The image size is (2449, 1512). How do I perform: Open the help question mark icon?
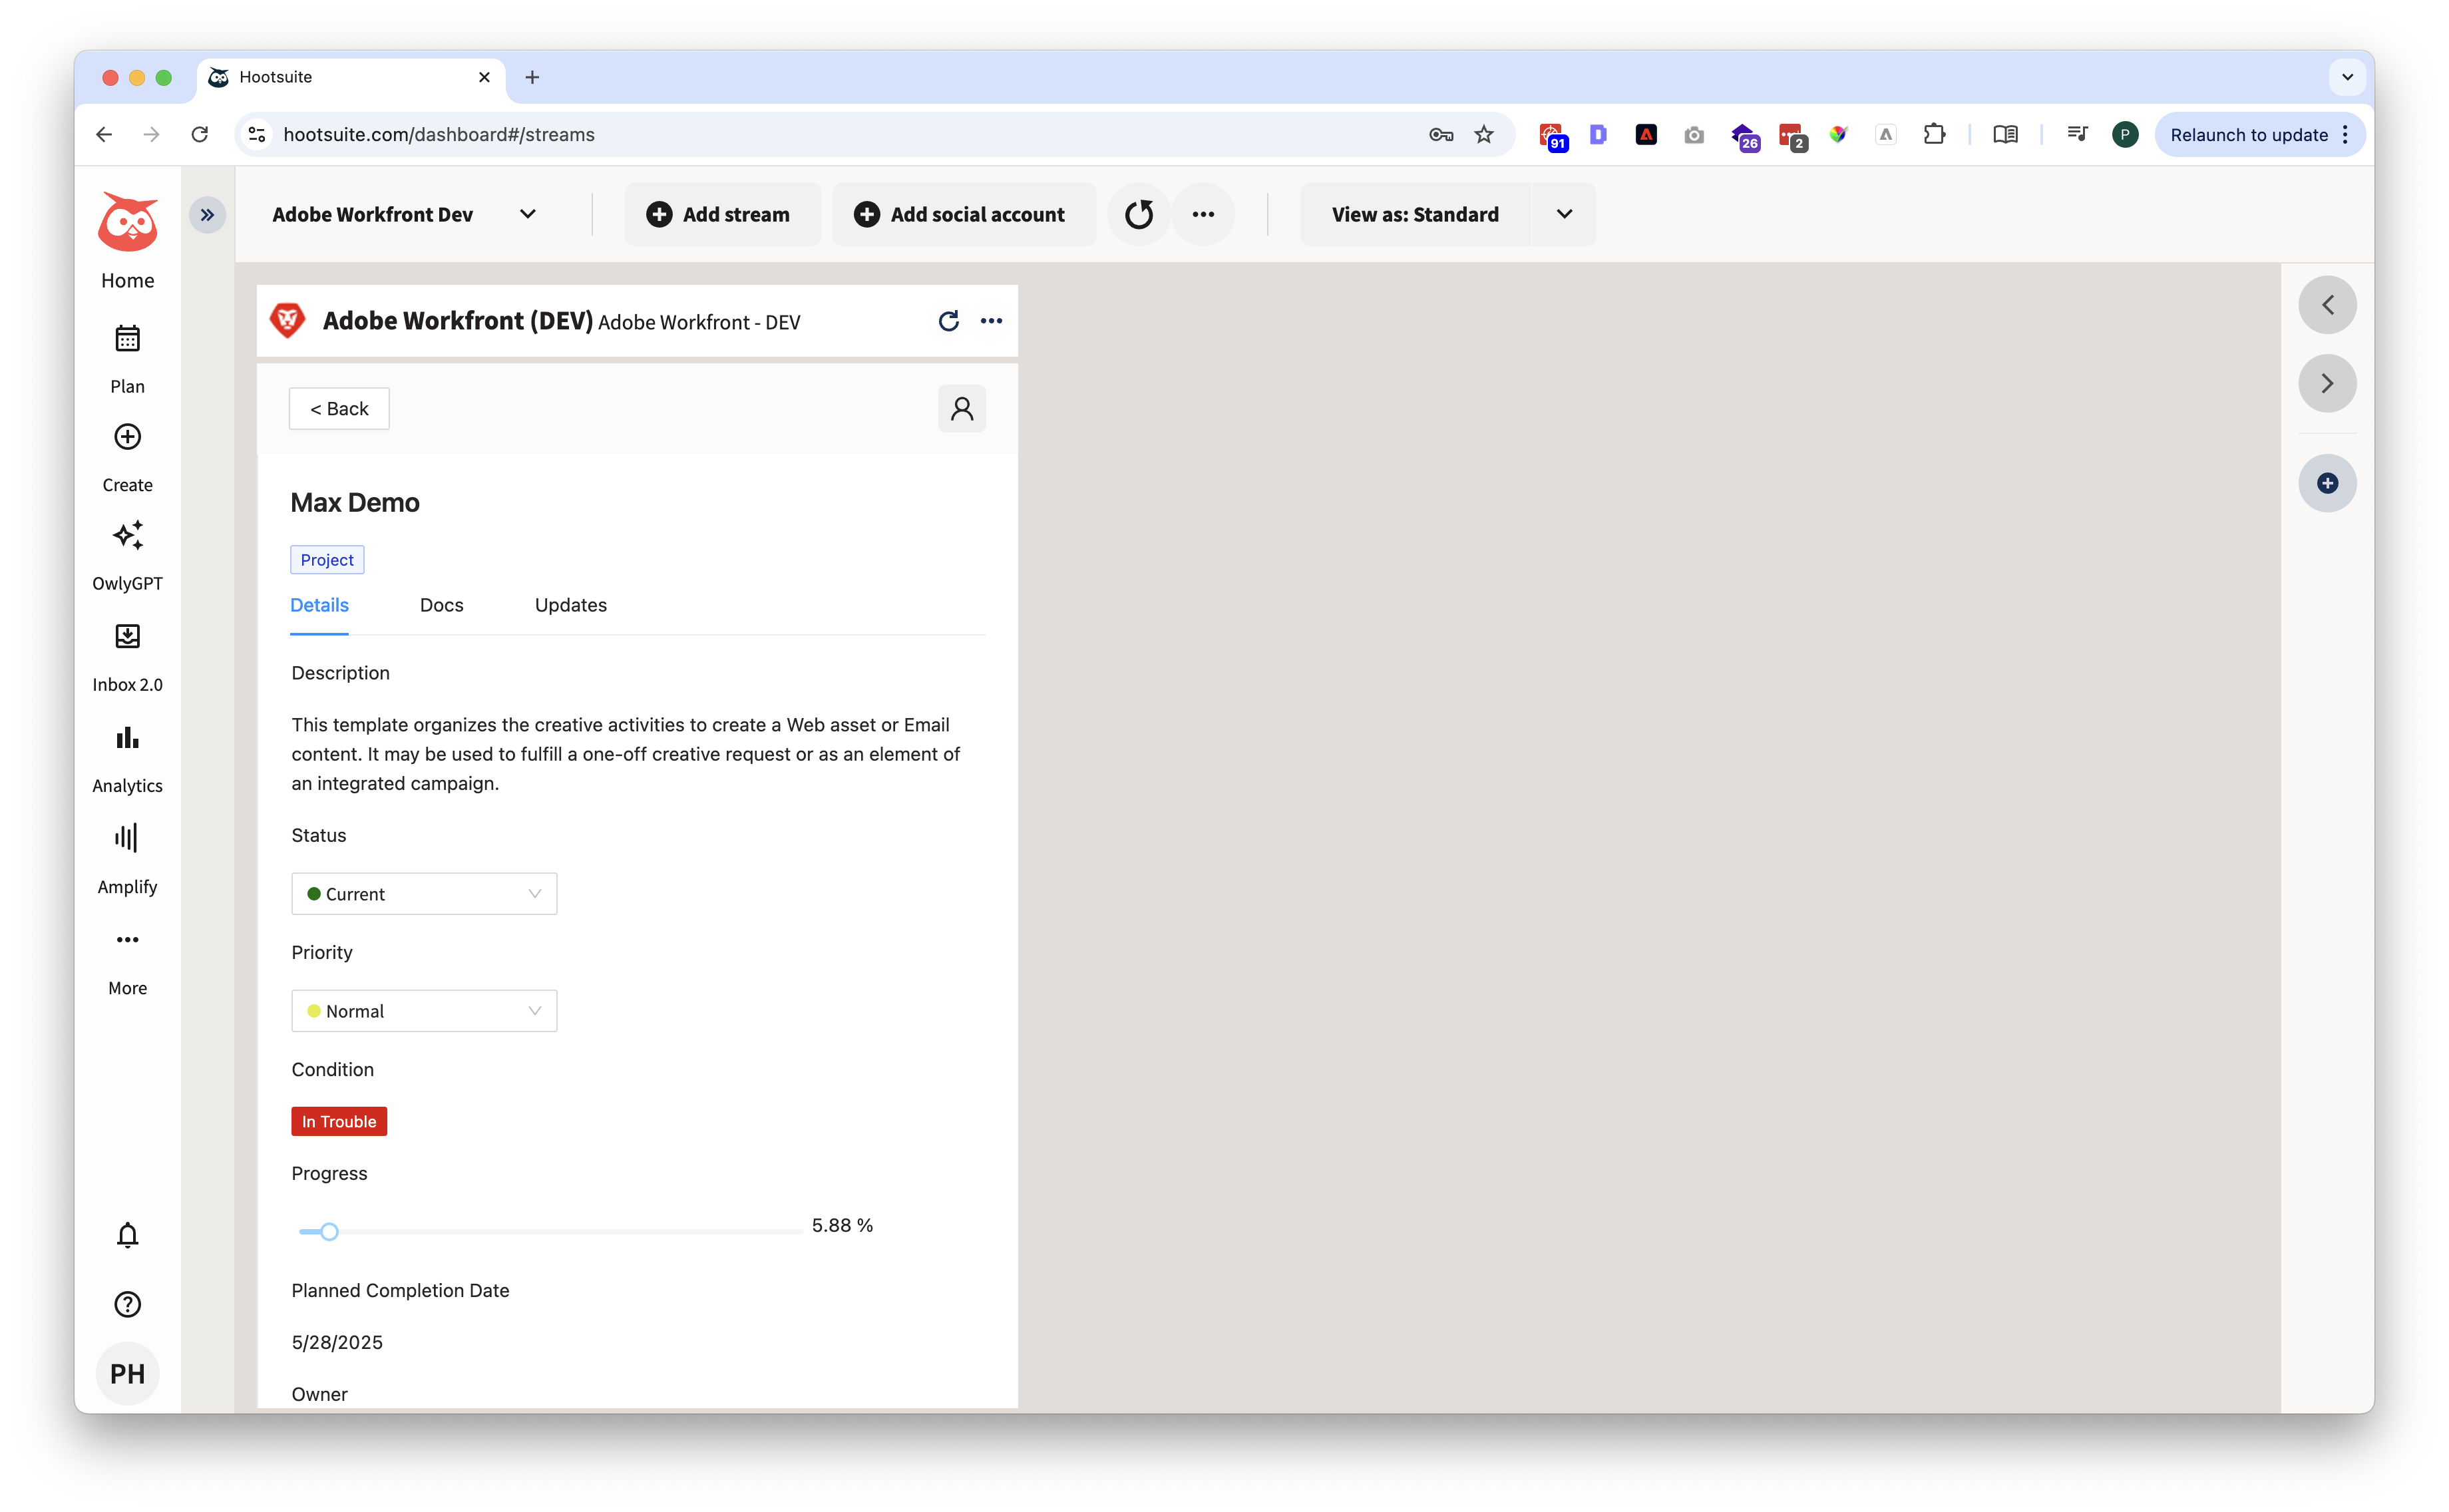127,1305
